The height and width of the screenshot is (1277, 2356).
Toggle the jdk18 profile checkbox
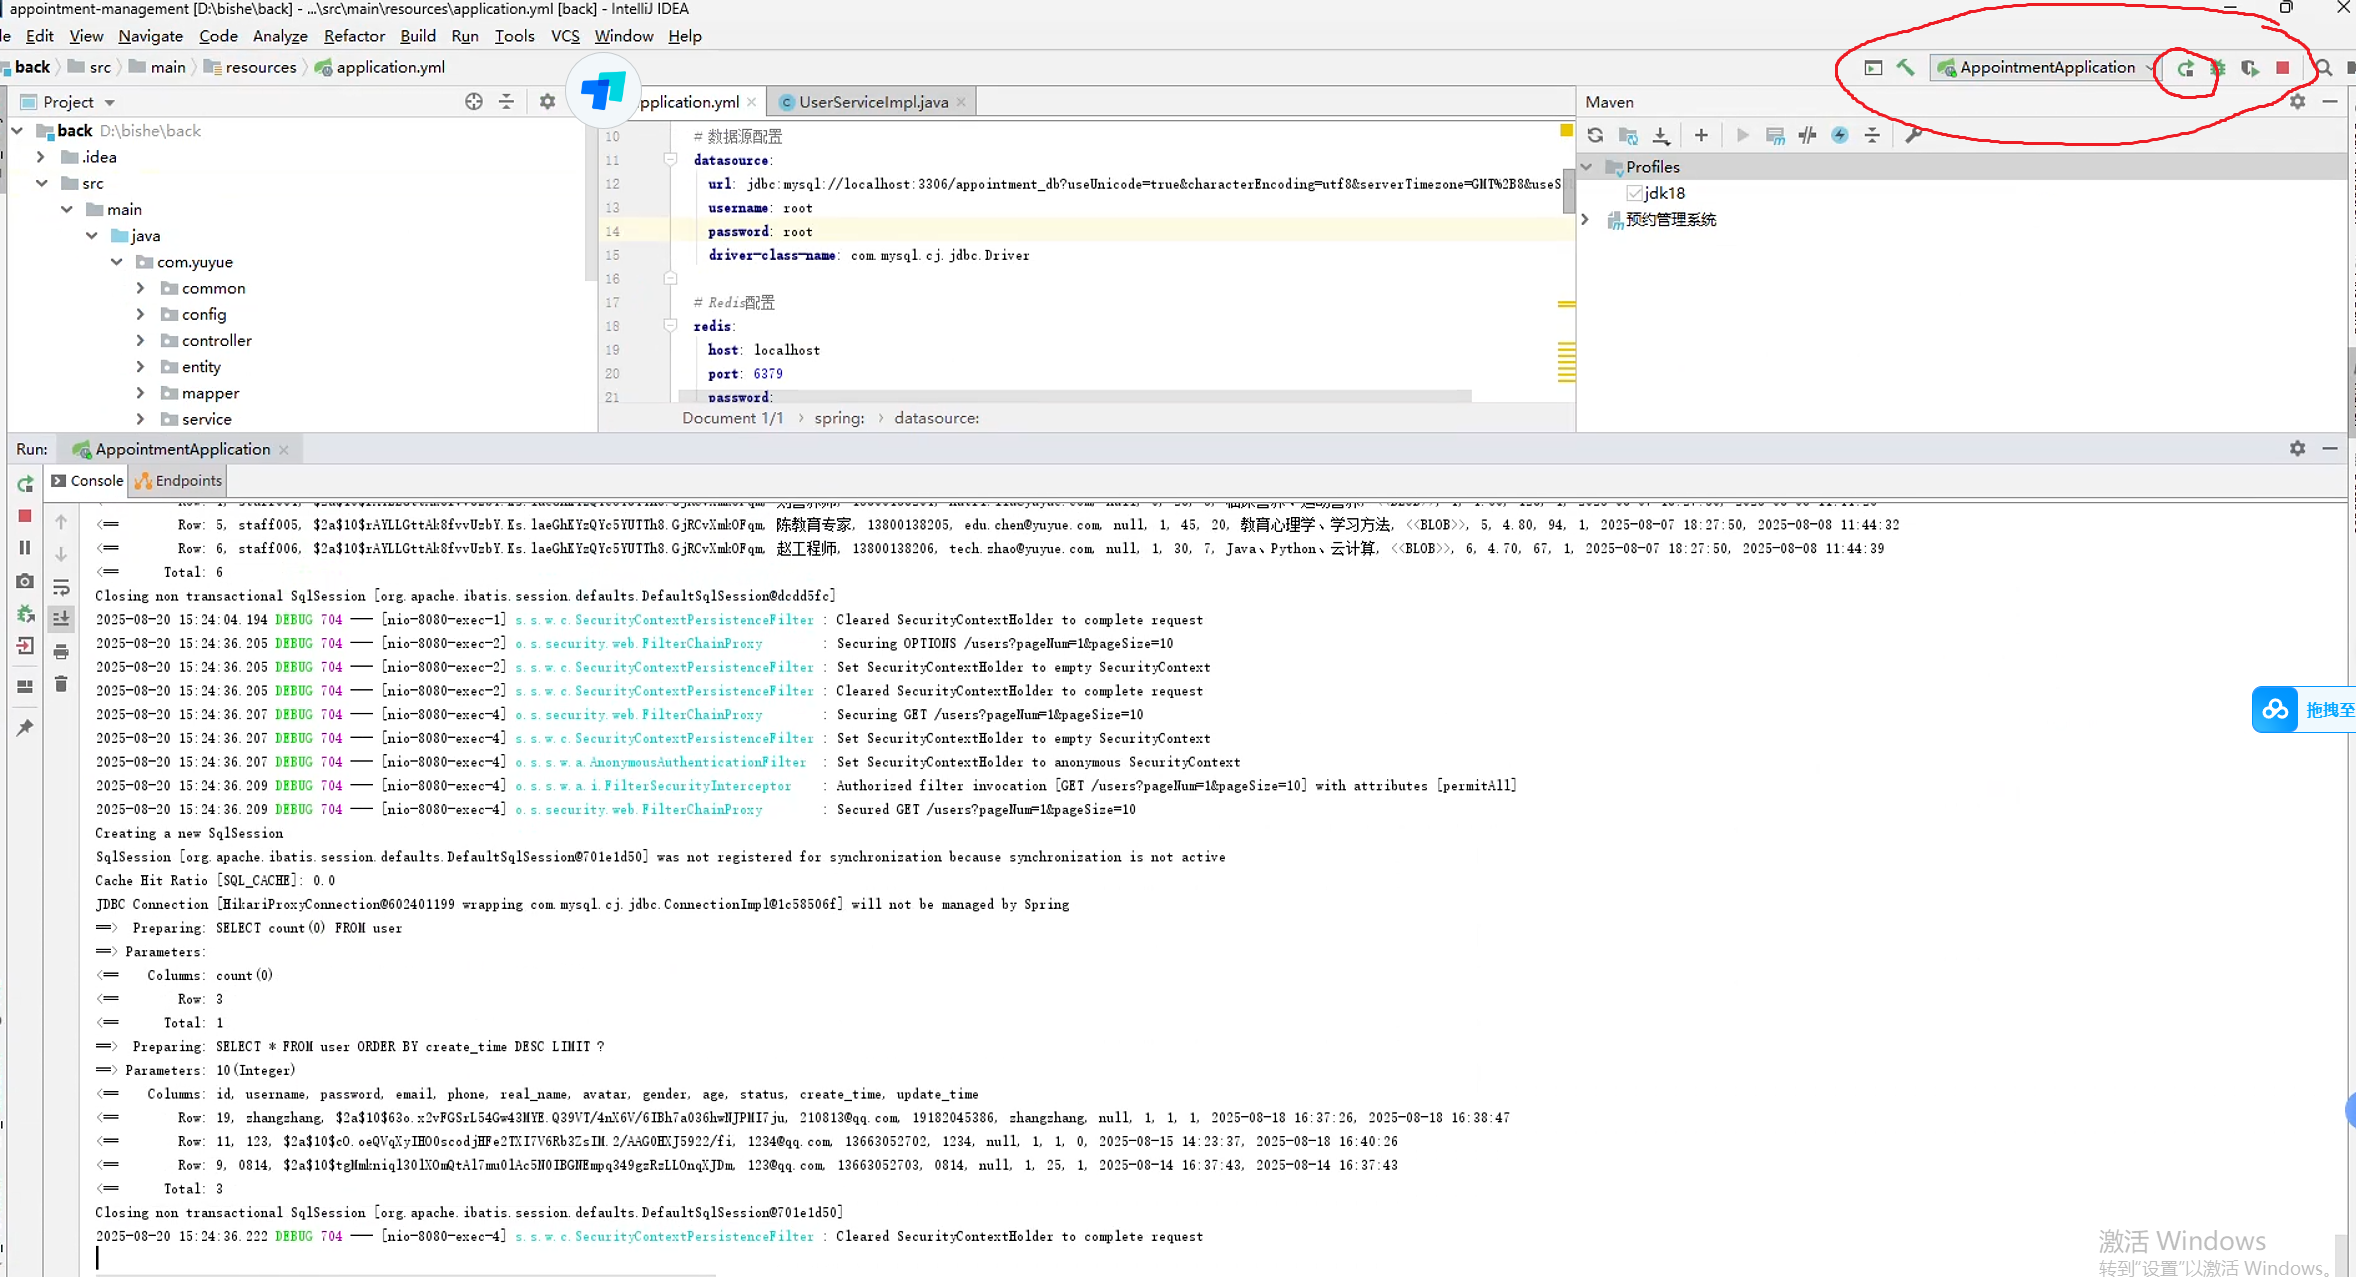point(1634,193)
